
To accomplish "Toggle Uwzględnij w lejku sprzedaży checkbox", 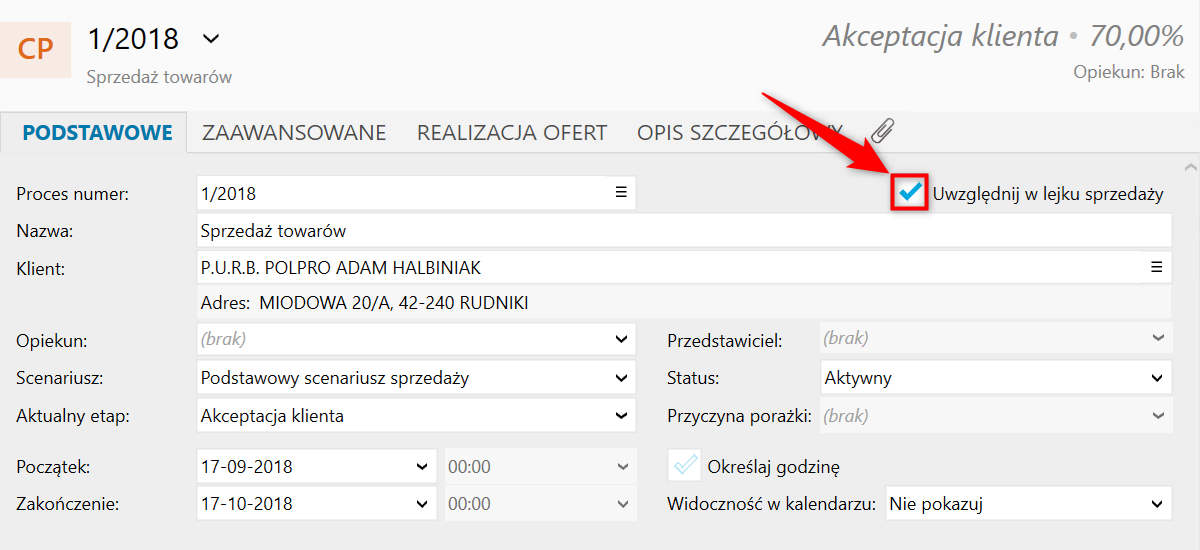I will click(910, 192).
